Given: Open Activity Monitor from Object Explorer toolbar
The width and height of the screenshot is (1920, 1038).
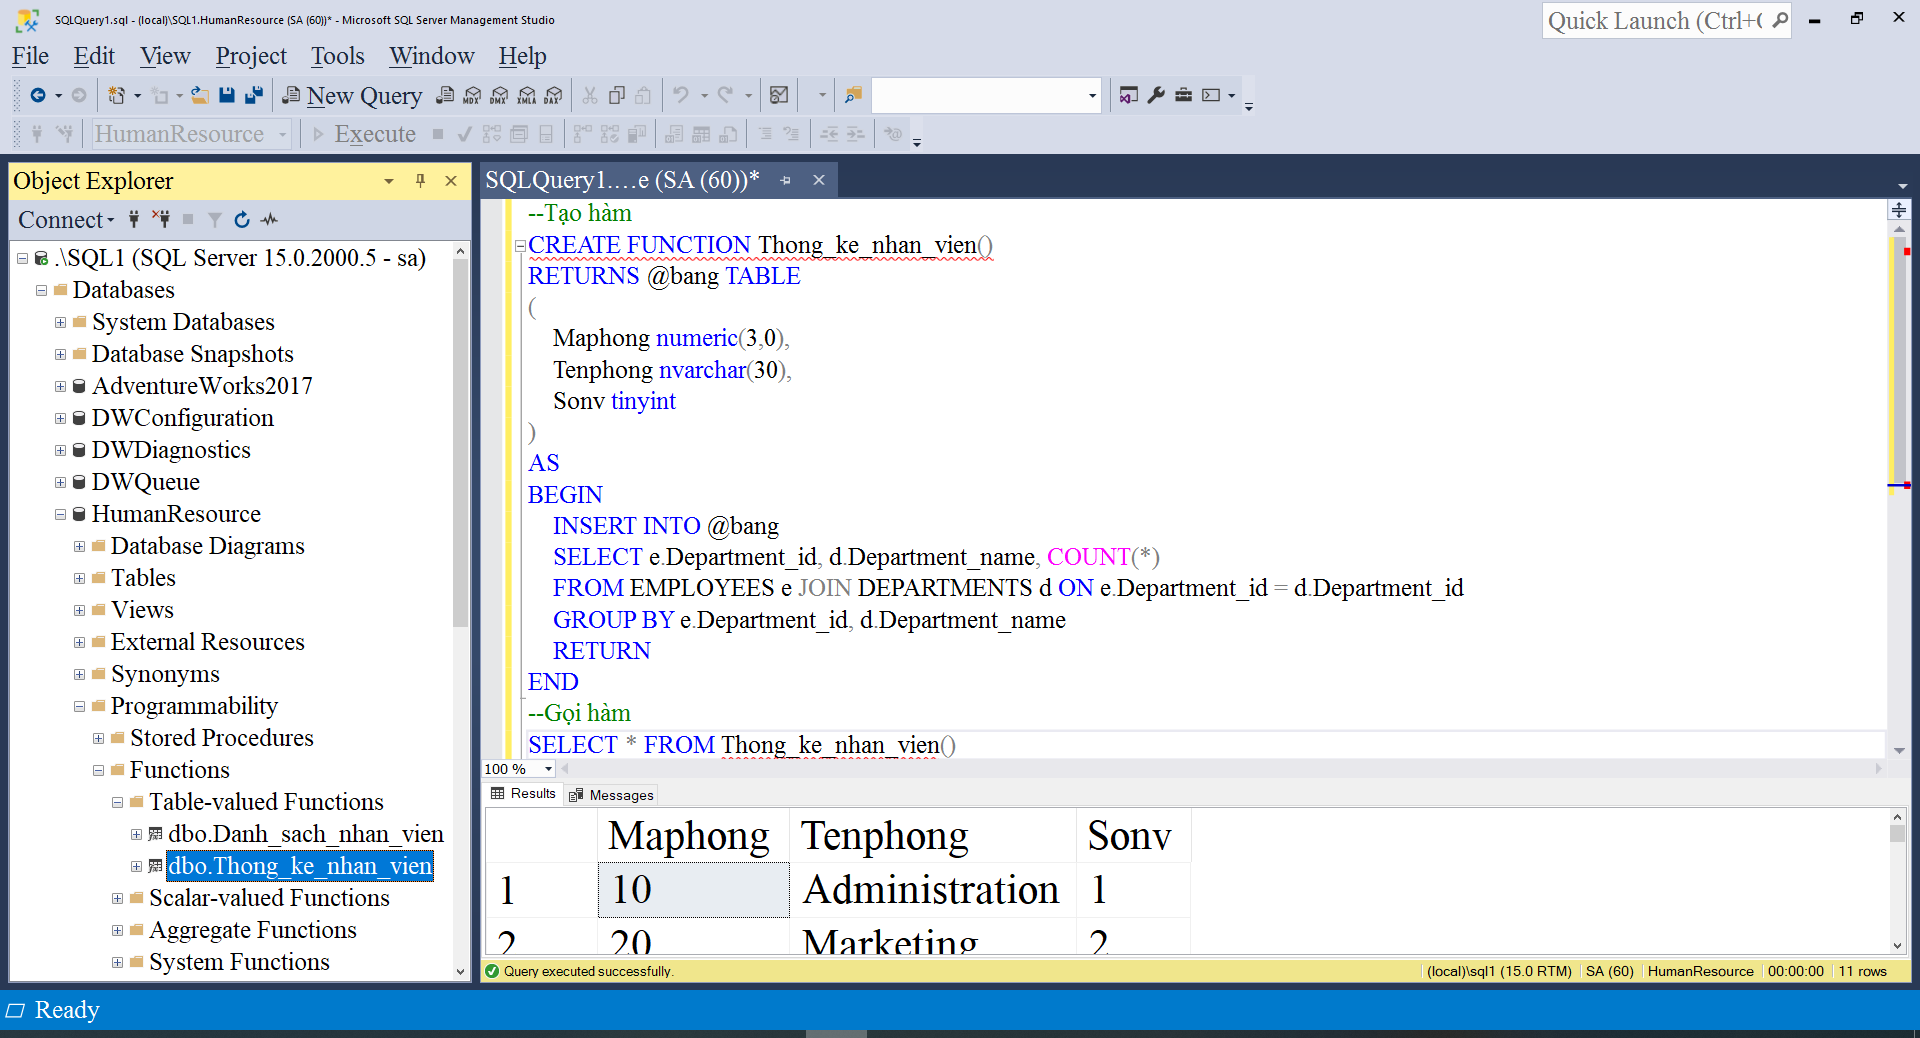Looking at the screenshot, I should [x=268, y=220].
